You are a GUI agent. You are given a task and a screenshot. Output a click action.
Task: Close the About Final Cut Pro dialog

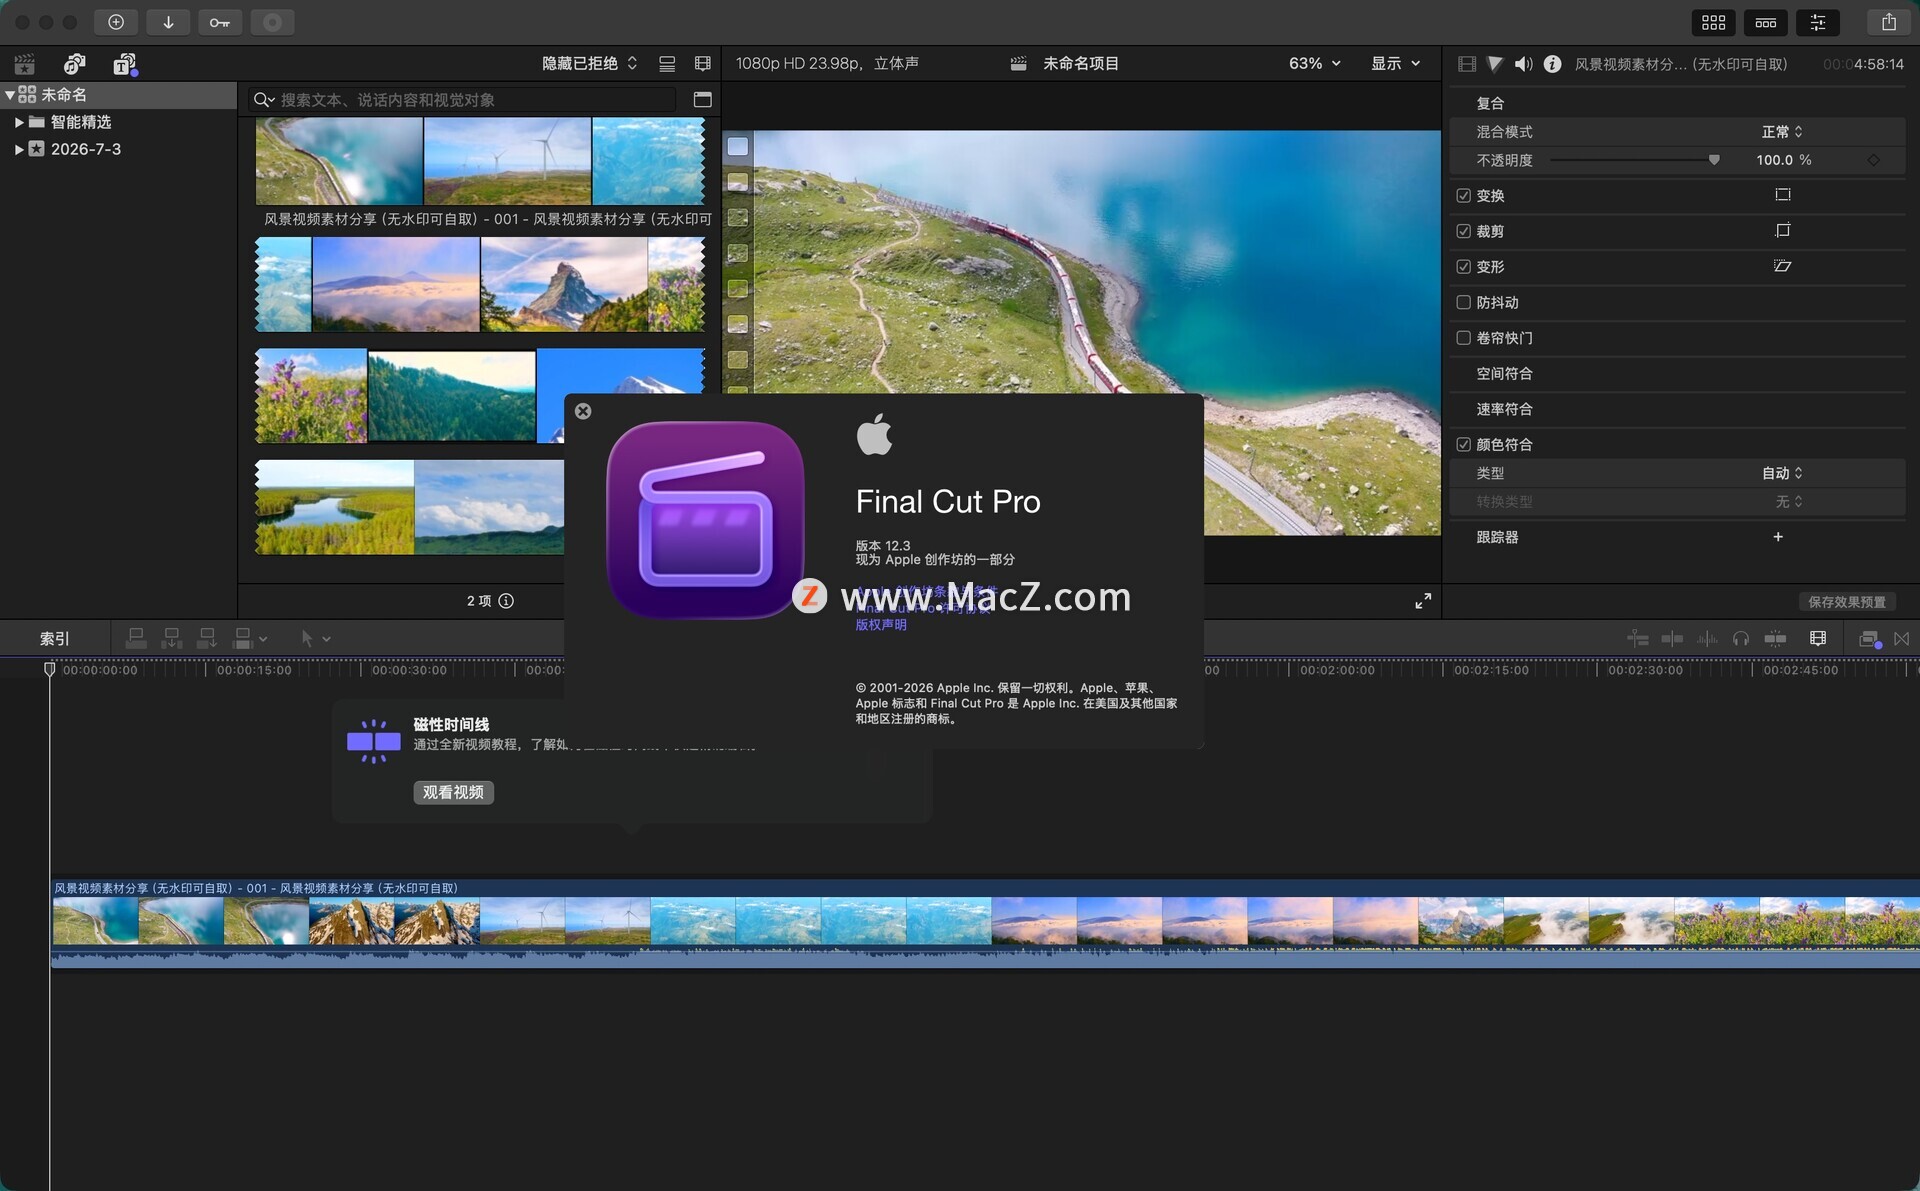click(x=583, y=411)
